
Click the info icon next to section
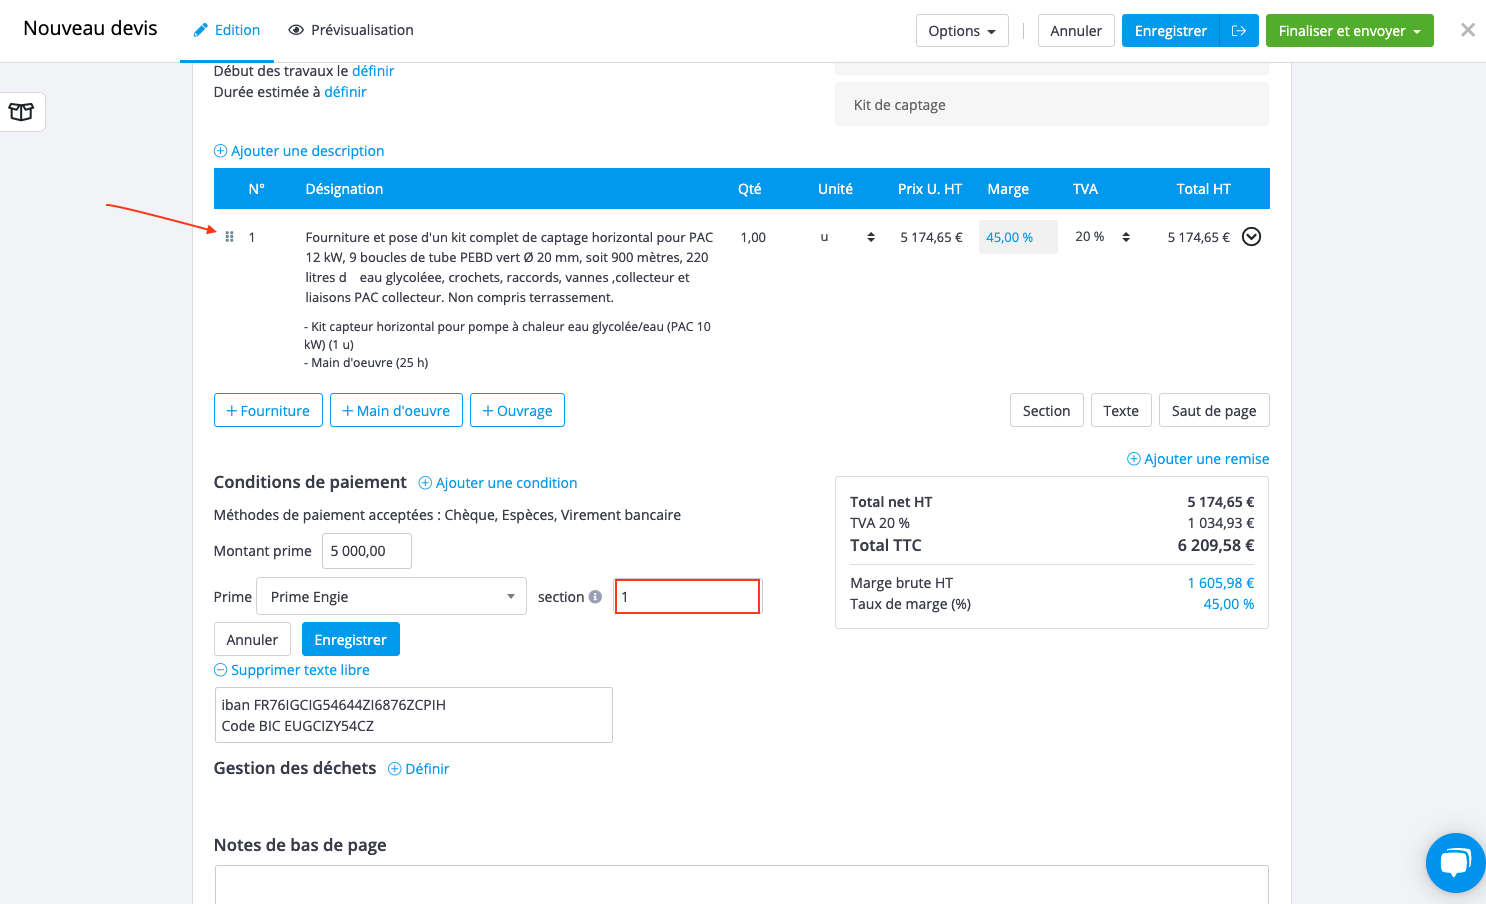(x=596, y=597)
